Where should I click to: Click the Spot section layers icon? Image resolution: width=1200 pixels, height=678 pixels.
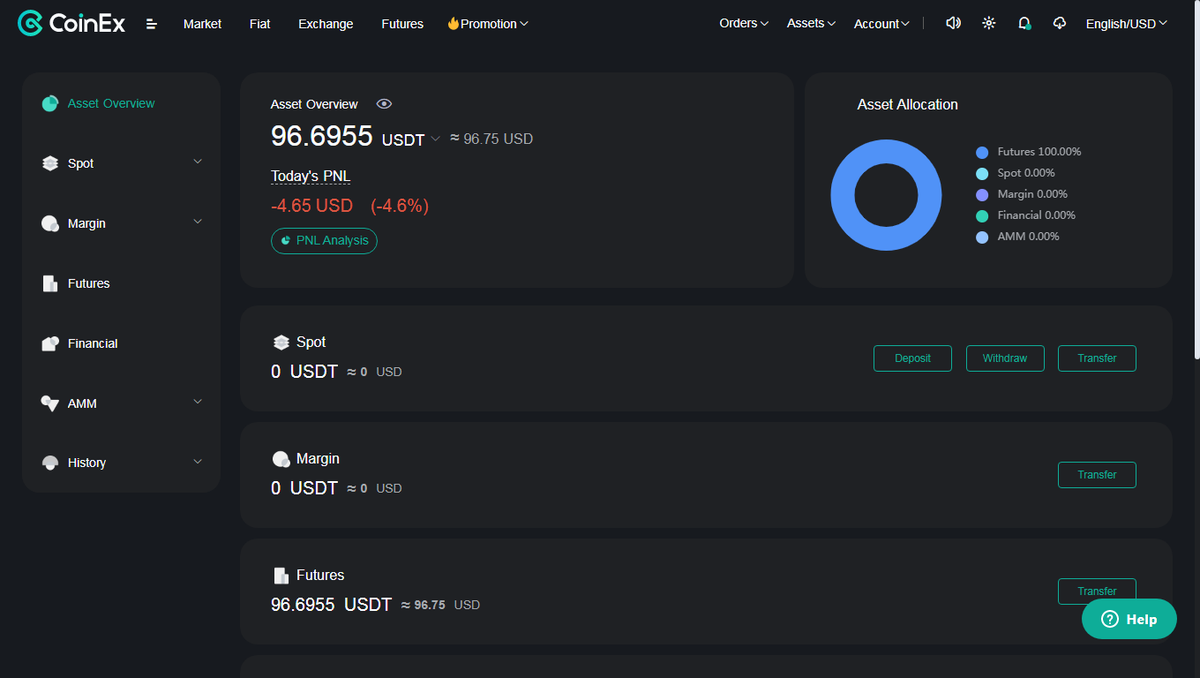coord(281,342)
